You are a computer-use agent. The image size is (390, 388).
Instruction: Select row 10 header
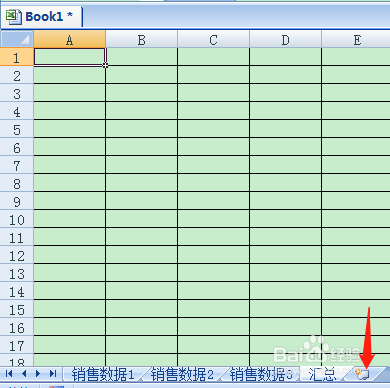coord(17,219)
